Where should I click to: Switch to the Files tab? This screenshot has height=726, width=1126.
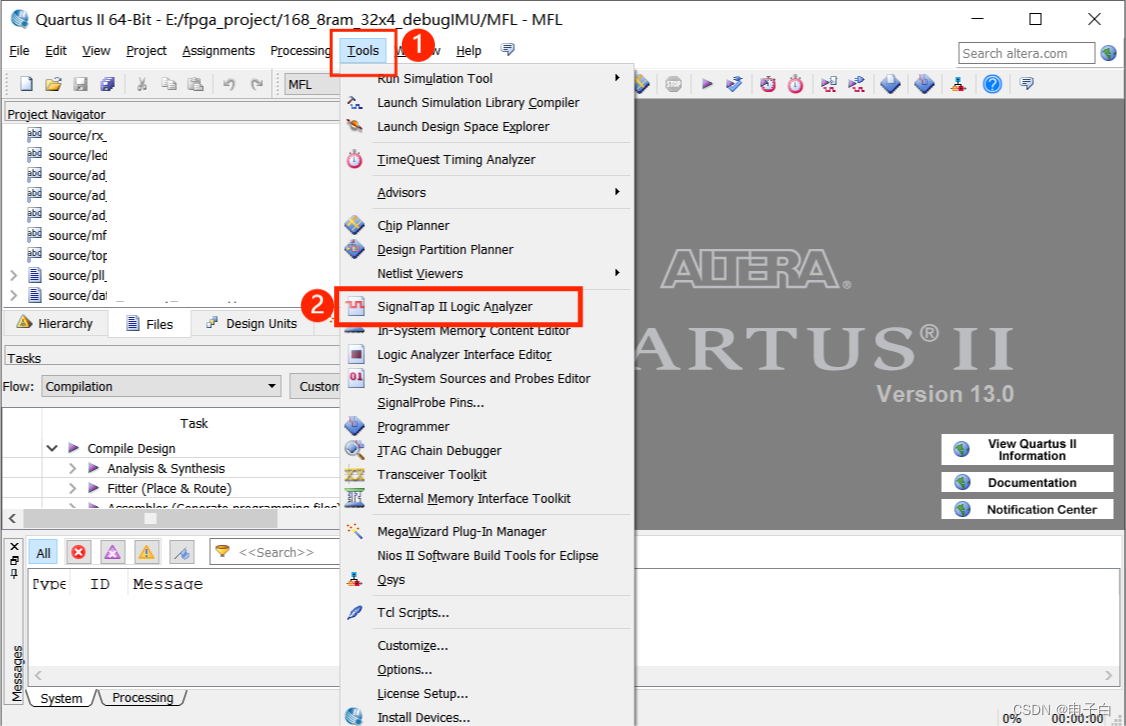pyautogui.click(x=149, y=324)
